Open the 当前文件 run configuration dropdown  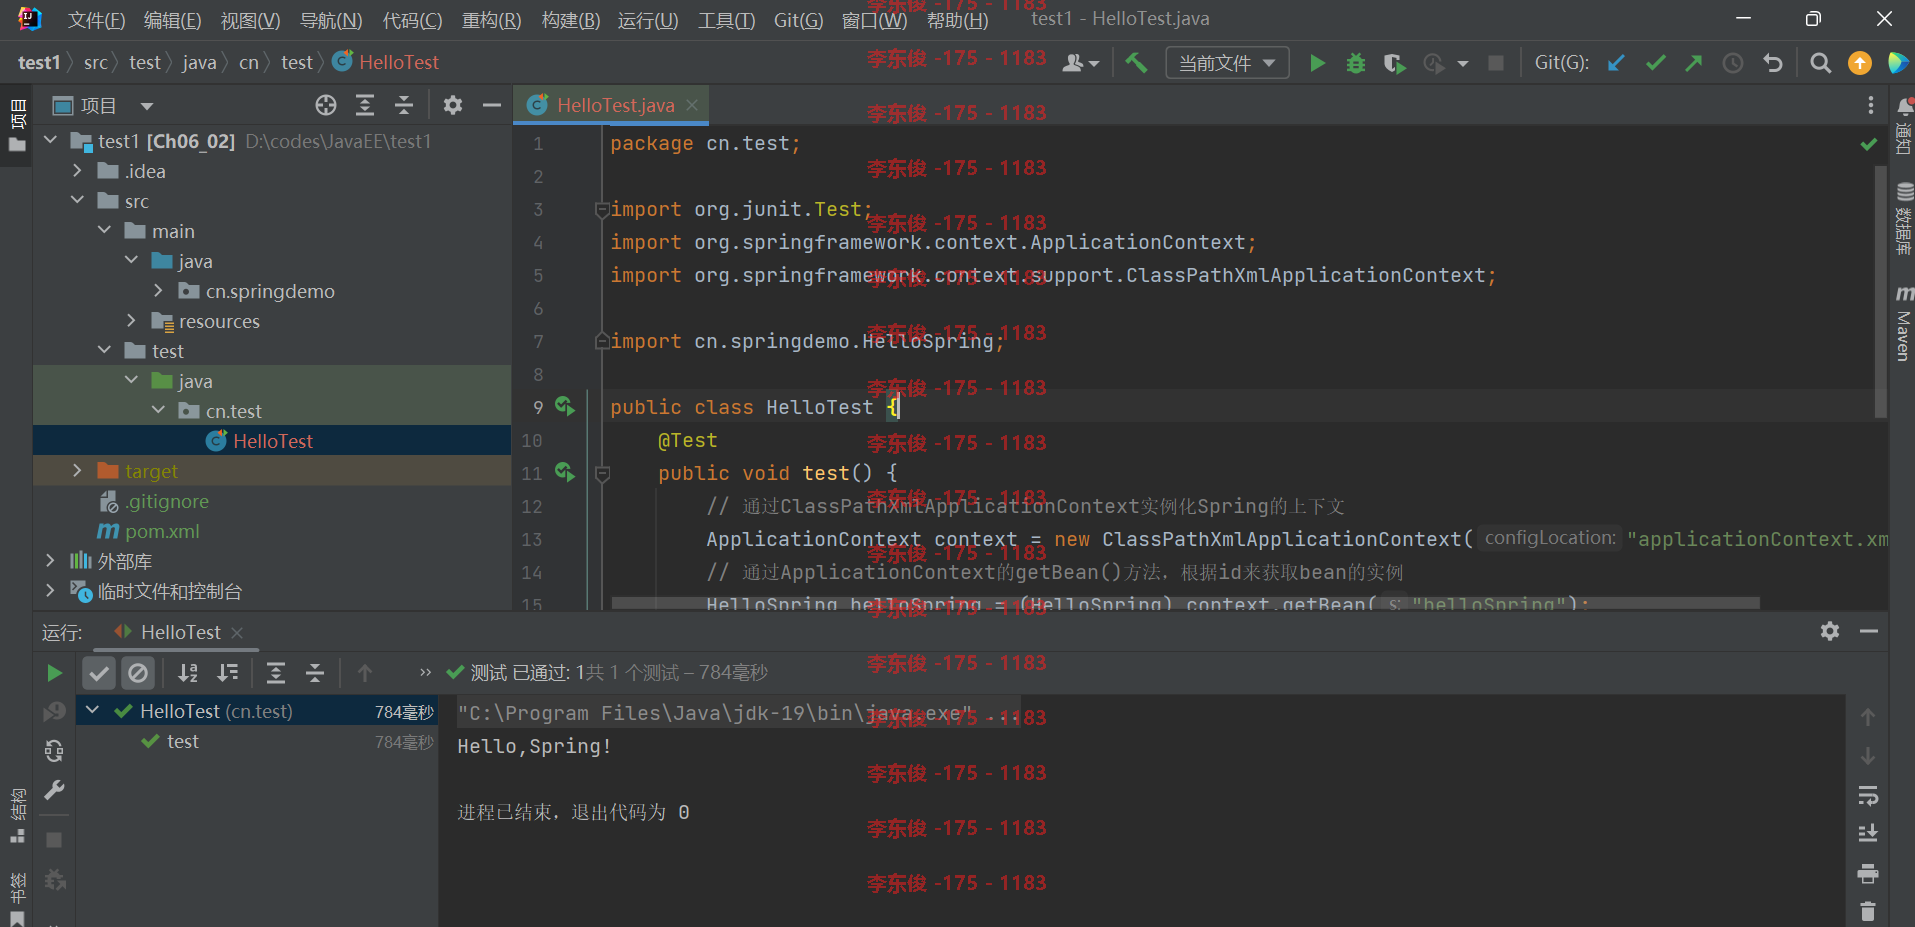pyautogui.click(x=1227, y=63)
